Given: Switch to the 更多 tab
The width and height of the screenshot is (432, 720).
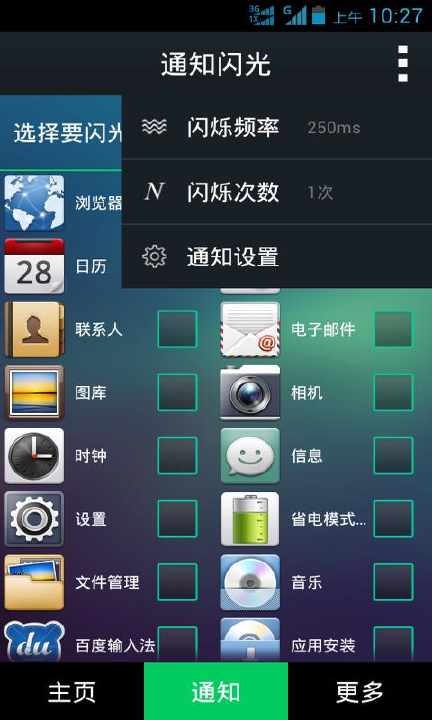Looking at the screenshot, I should click(360, 691).
